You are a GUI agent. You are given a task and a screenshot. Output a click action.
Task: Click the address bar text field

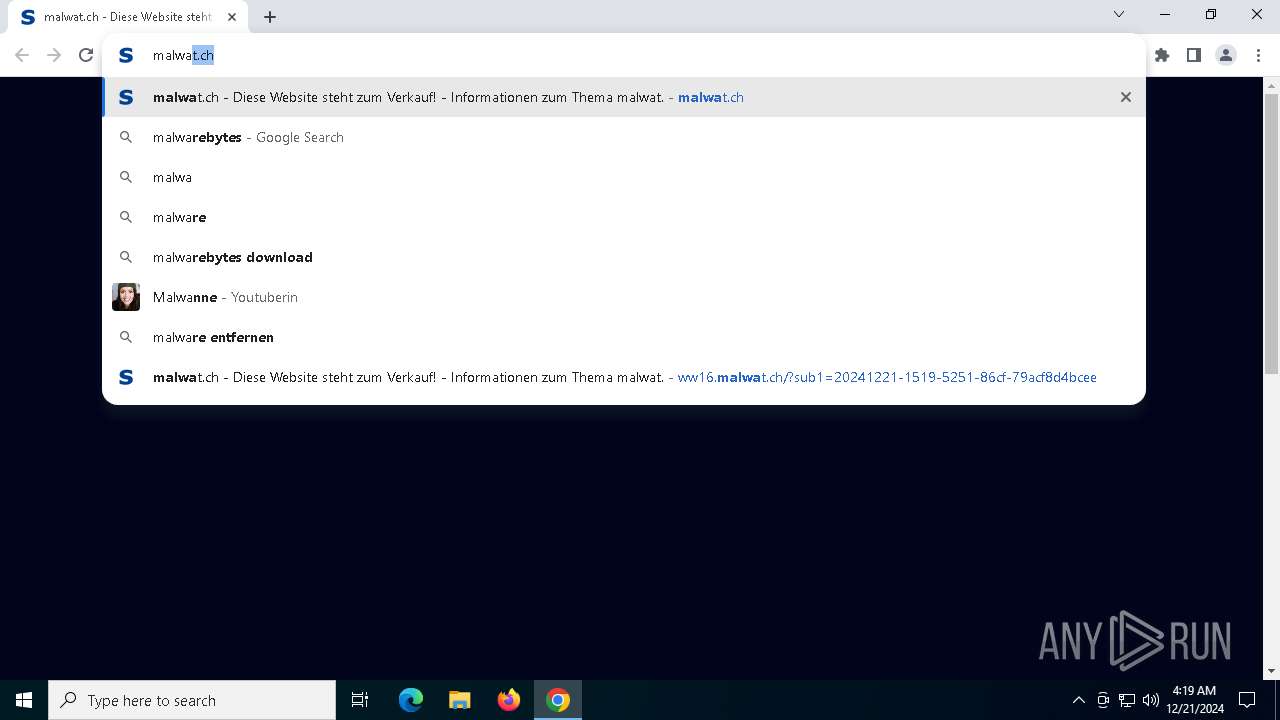point(640,55)
